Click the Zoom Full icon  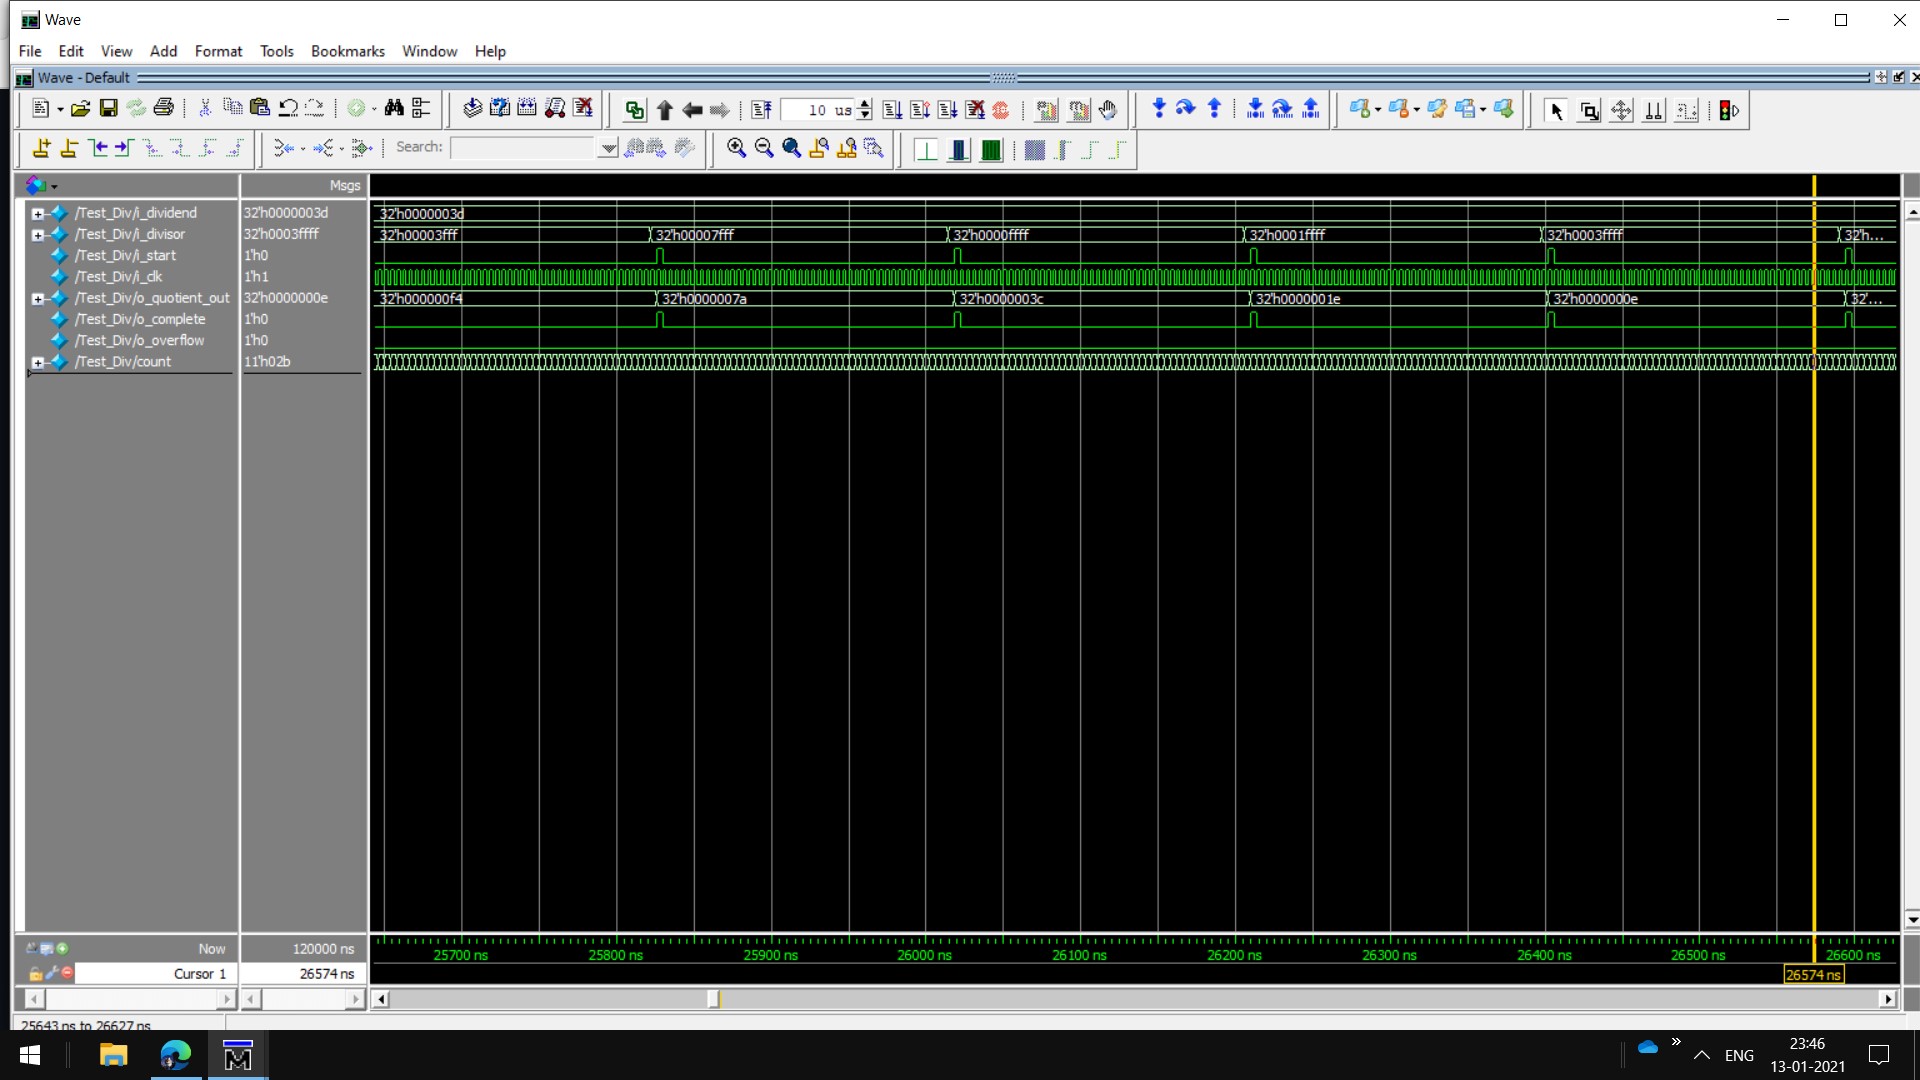tap(791, 148)
